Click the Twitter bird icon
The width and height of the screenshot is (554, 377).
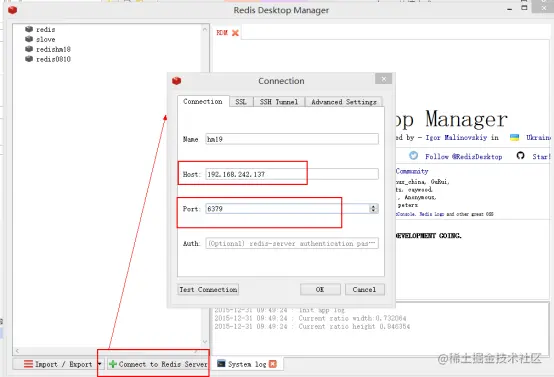point(413,156)
